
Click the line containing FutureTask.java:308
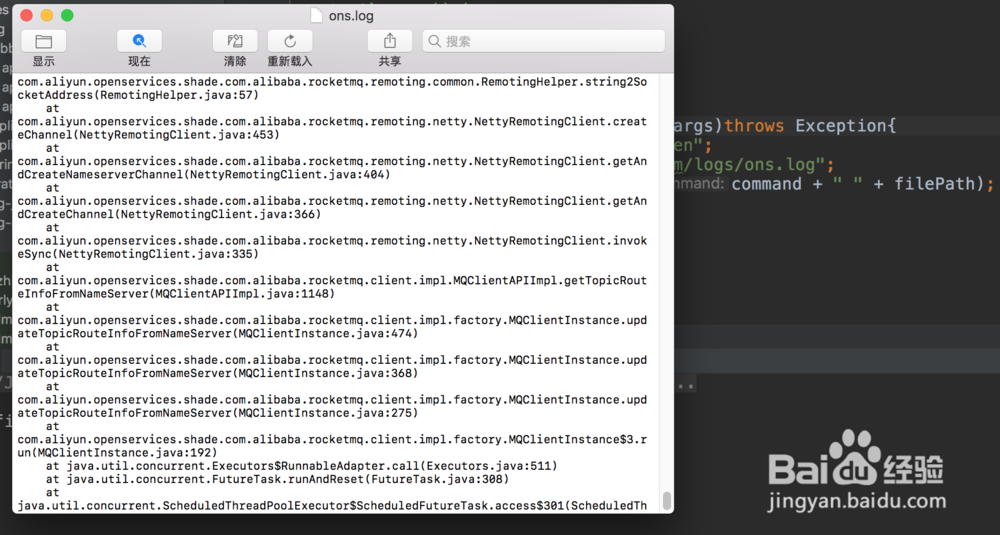(x=277, y=479)
